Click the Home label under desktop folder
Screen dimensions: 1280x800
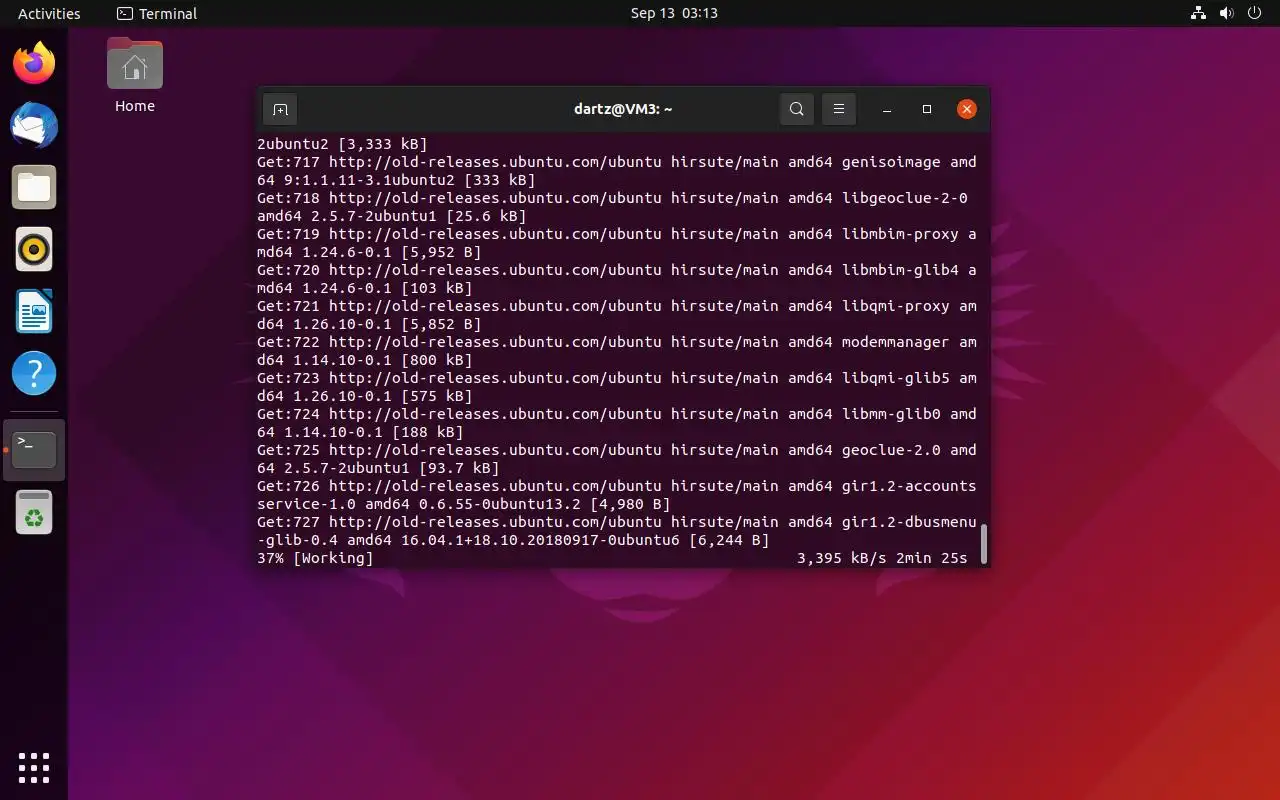pyautogui.click(x=135, y=106)
